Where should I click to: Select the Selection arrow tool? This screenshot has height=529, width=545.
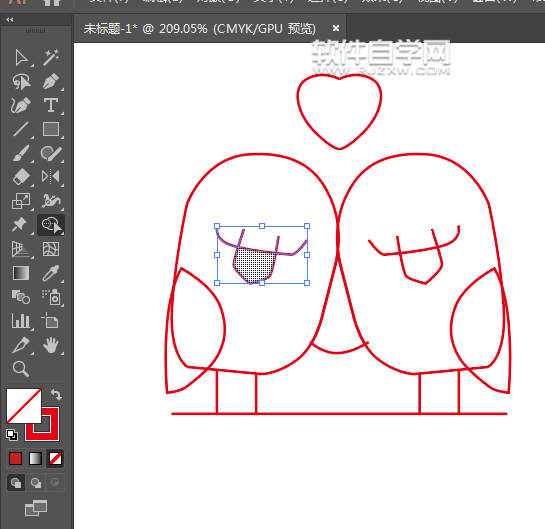[x=21, y=58]
